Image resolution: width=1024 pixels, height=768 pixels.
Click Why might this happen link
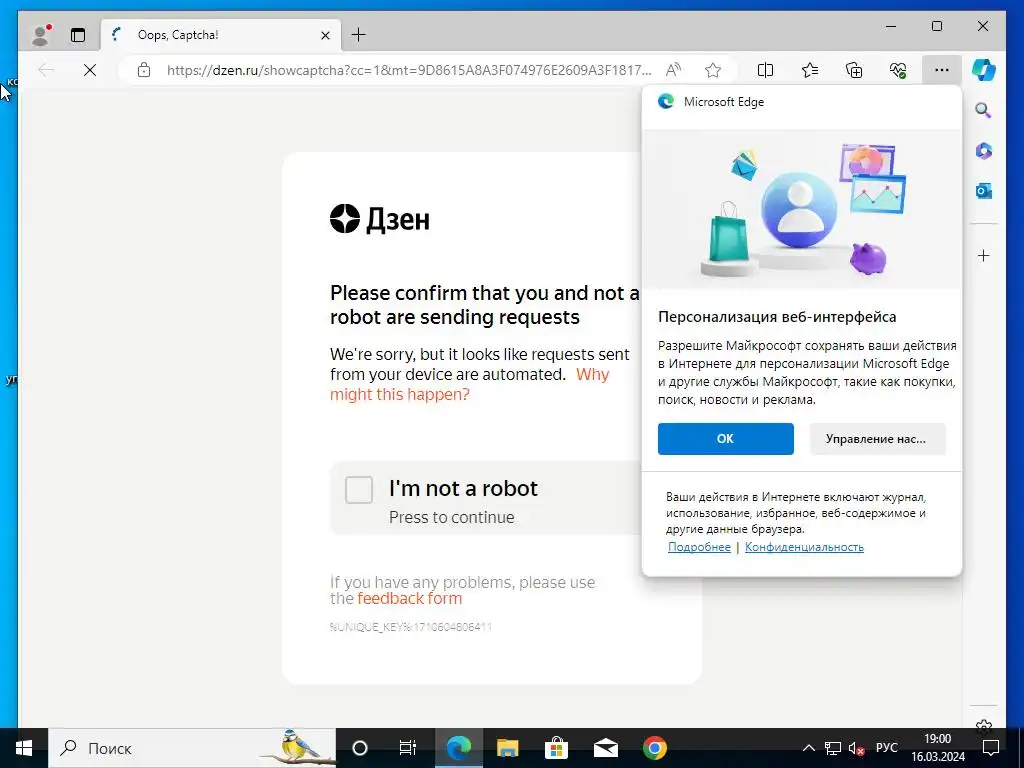point(469,384)
